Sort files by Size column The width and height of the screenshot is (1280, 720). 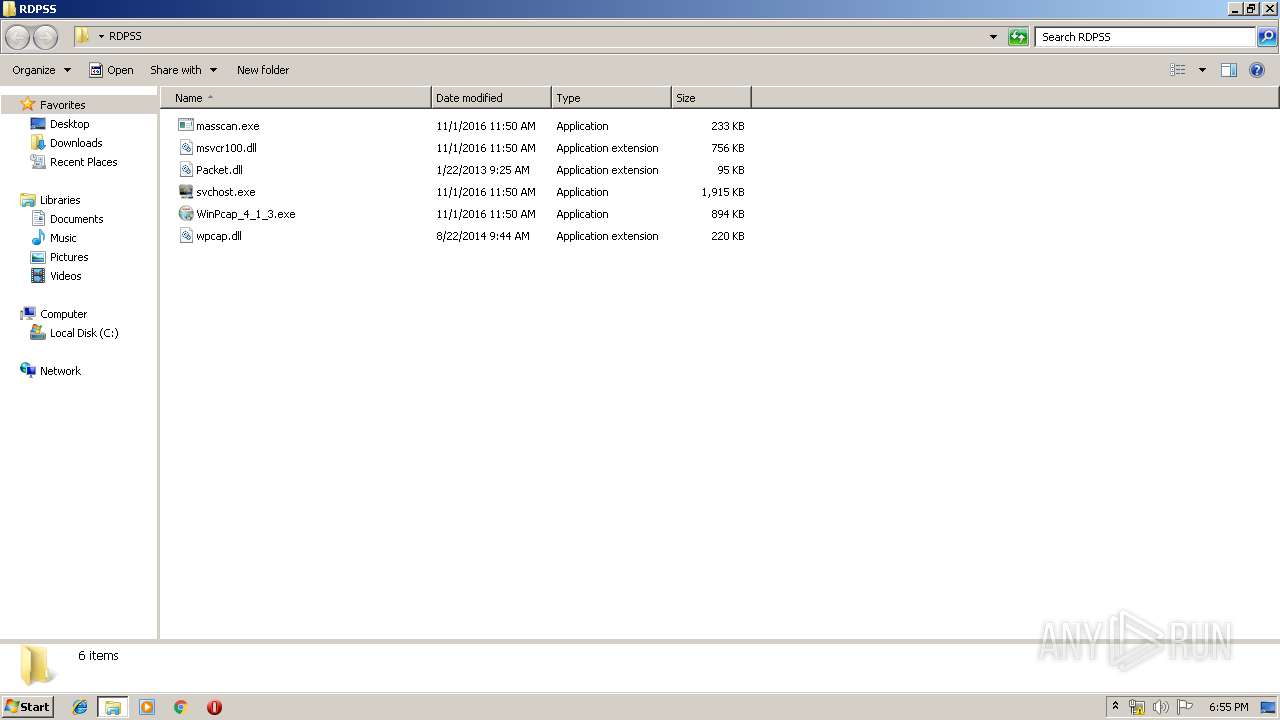click(x=711, y=98)
